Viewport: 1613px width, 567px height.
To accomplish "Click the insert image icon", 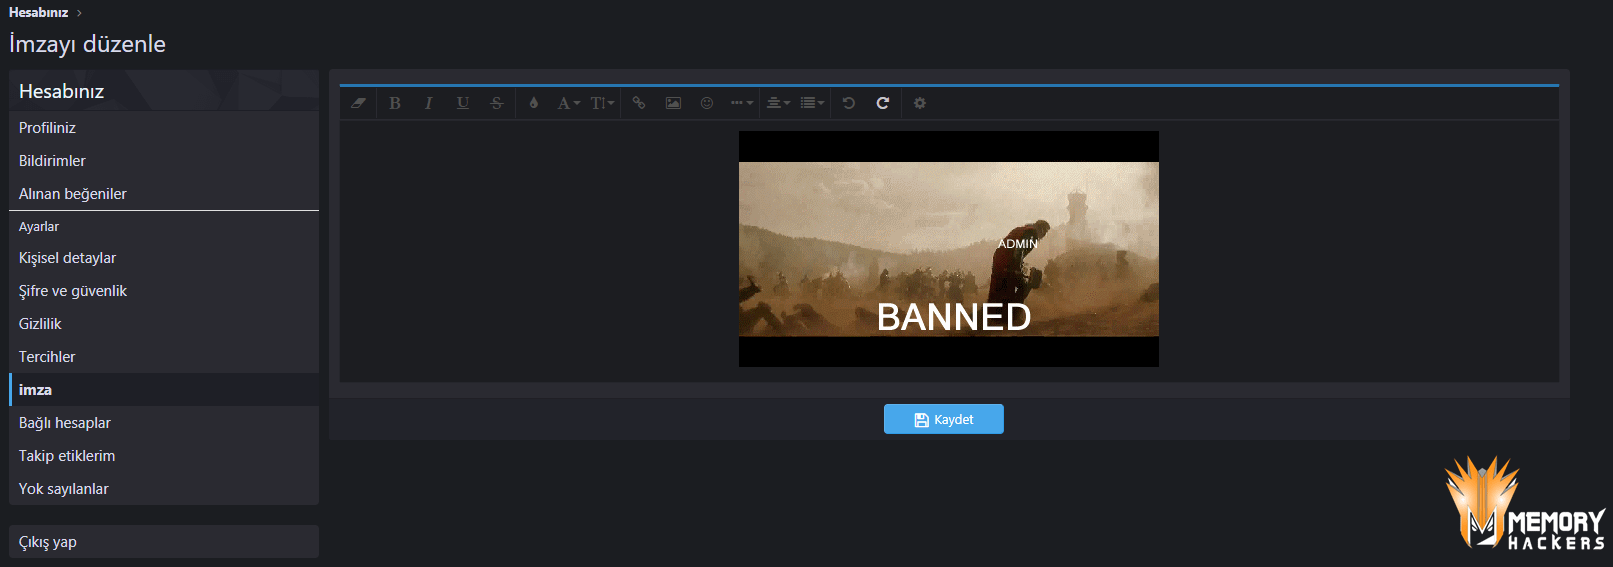I will point(673,103).
